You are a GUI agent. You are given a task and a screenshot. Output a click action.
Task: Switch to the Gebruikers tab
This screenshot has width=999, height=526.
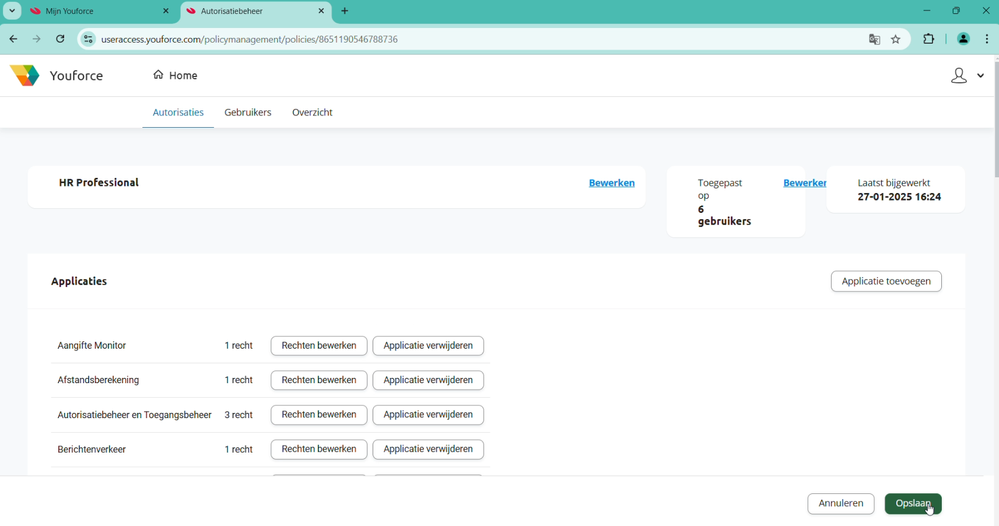point(248,112)
